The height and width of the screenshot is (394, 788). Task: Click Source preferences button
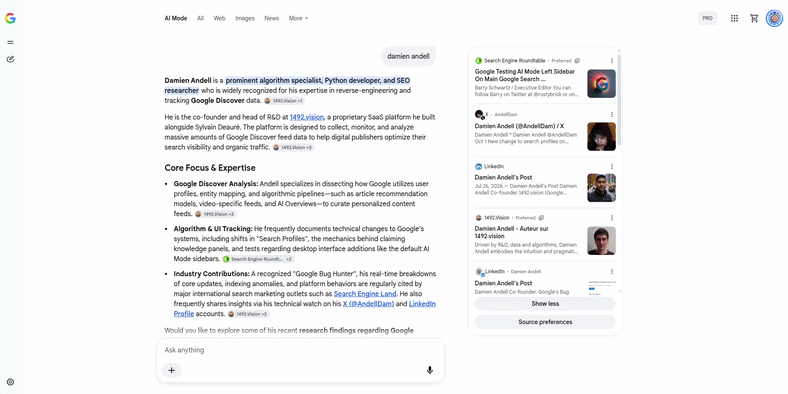coord(545,322)
